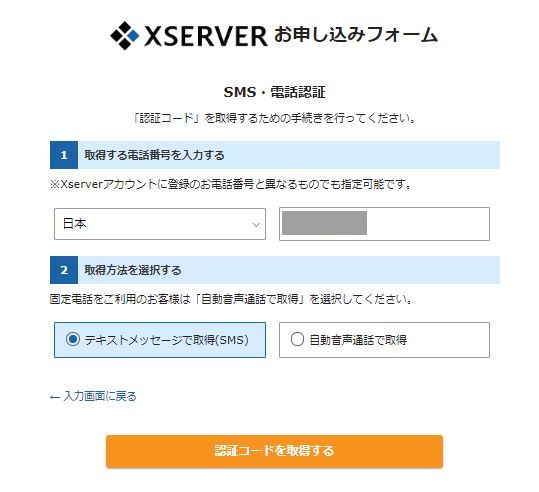Click the phone number input field
The height and width of the screenshot is (492, 539).
(384, 224)
